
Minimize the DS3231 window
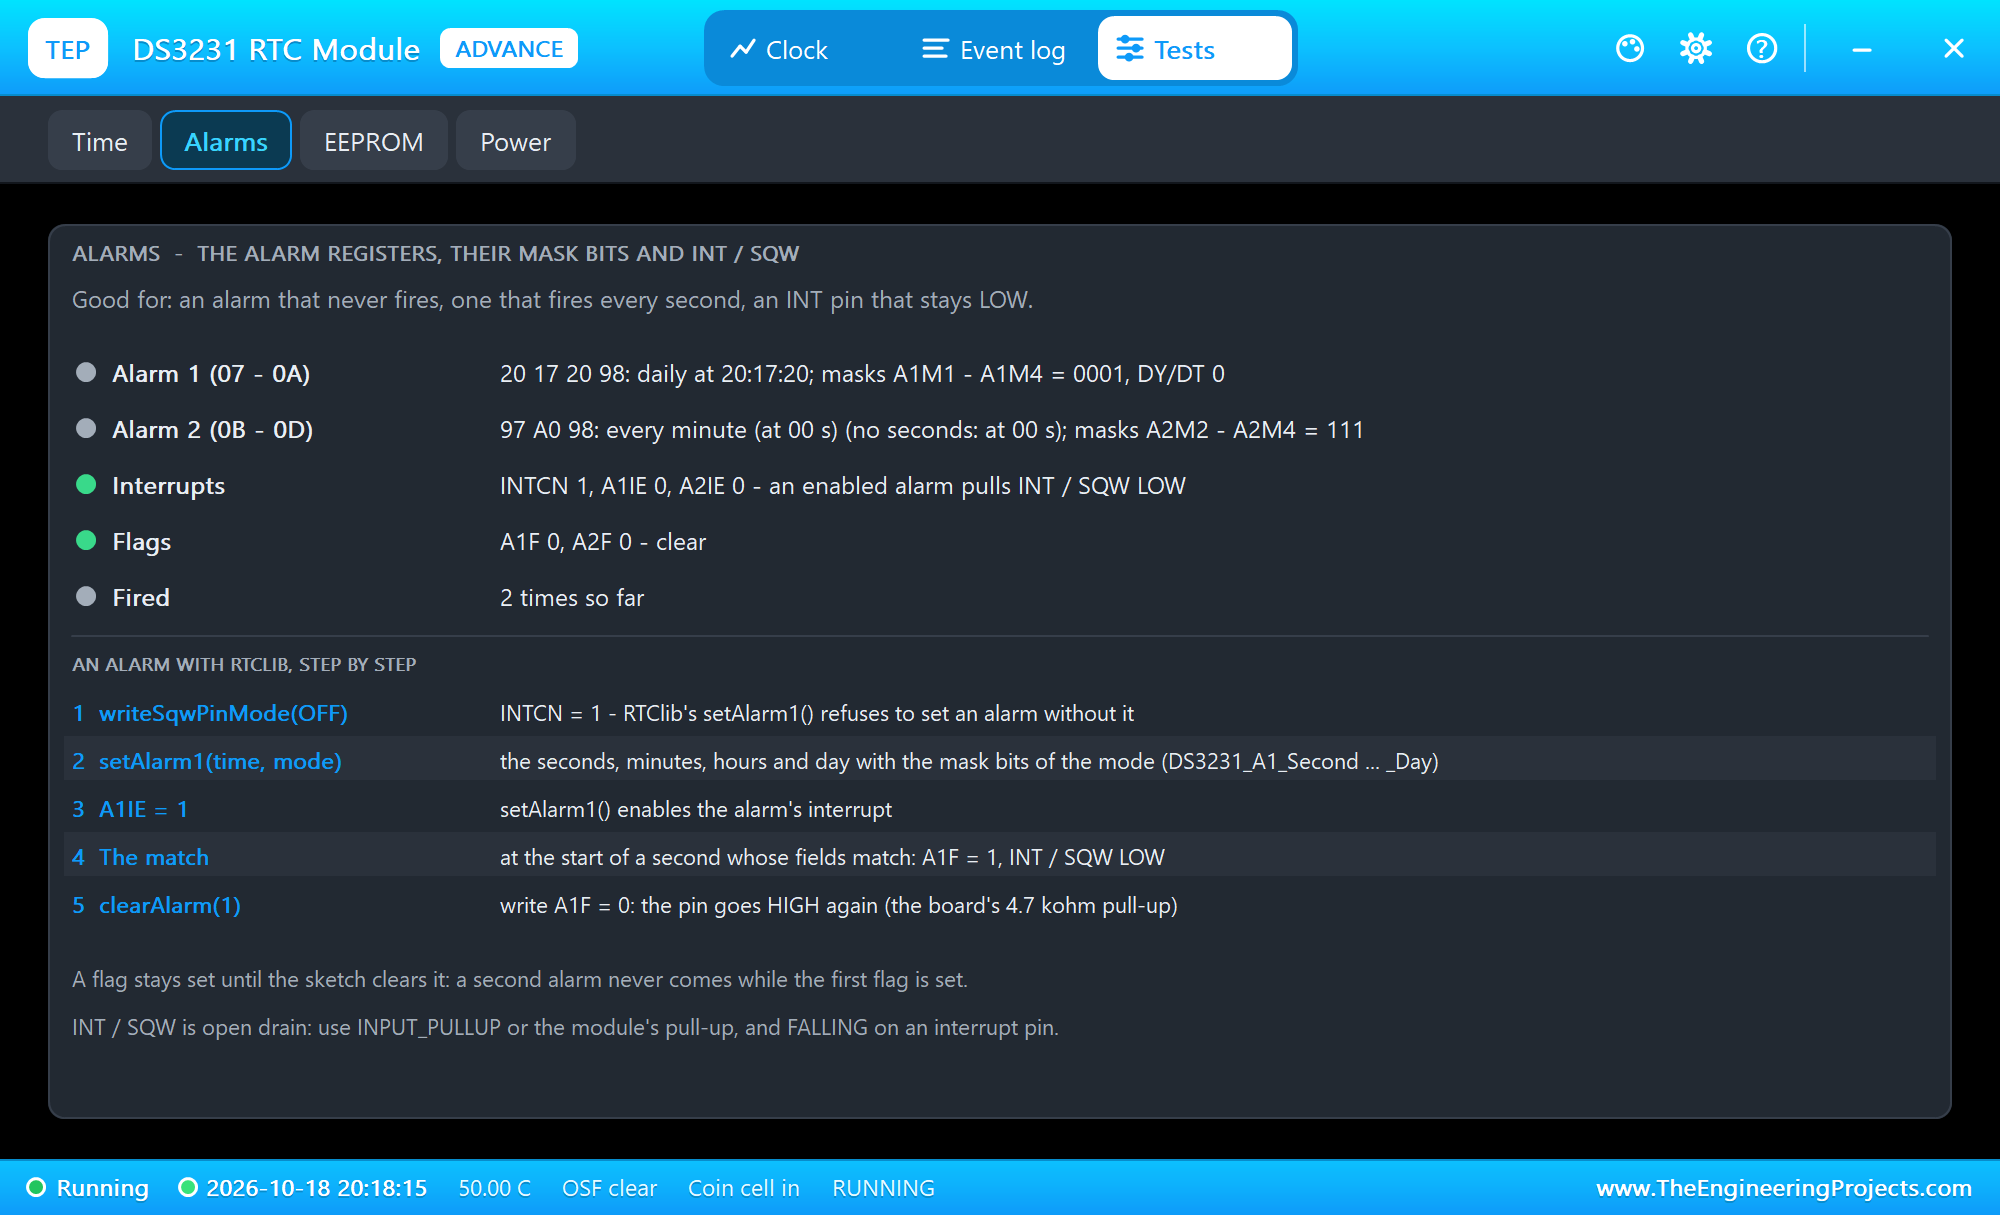point(1862,49)
